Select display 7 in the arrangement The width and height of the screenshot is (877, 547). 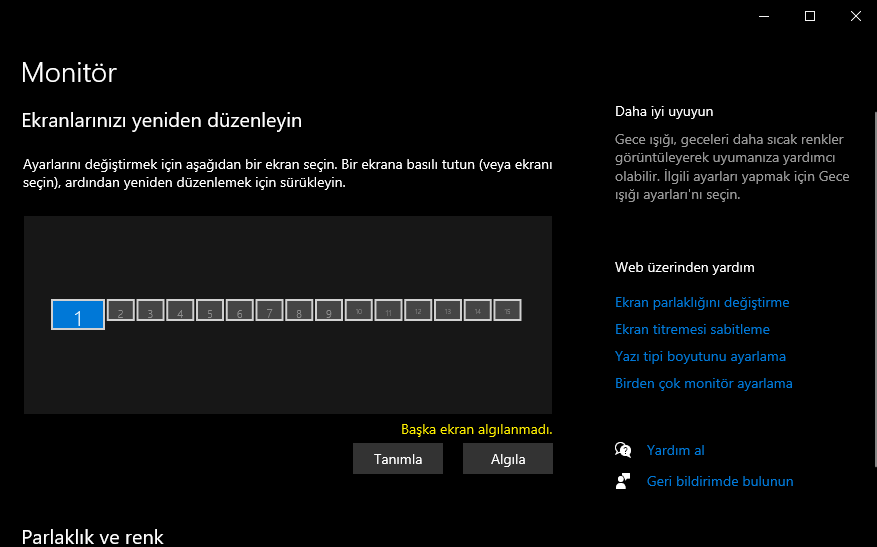click(270, 310)
